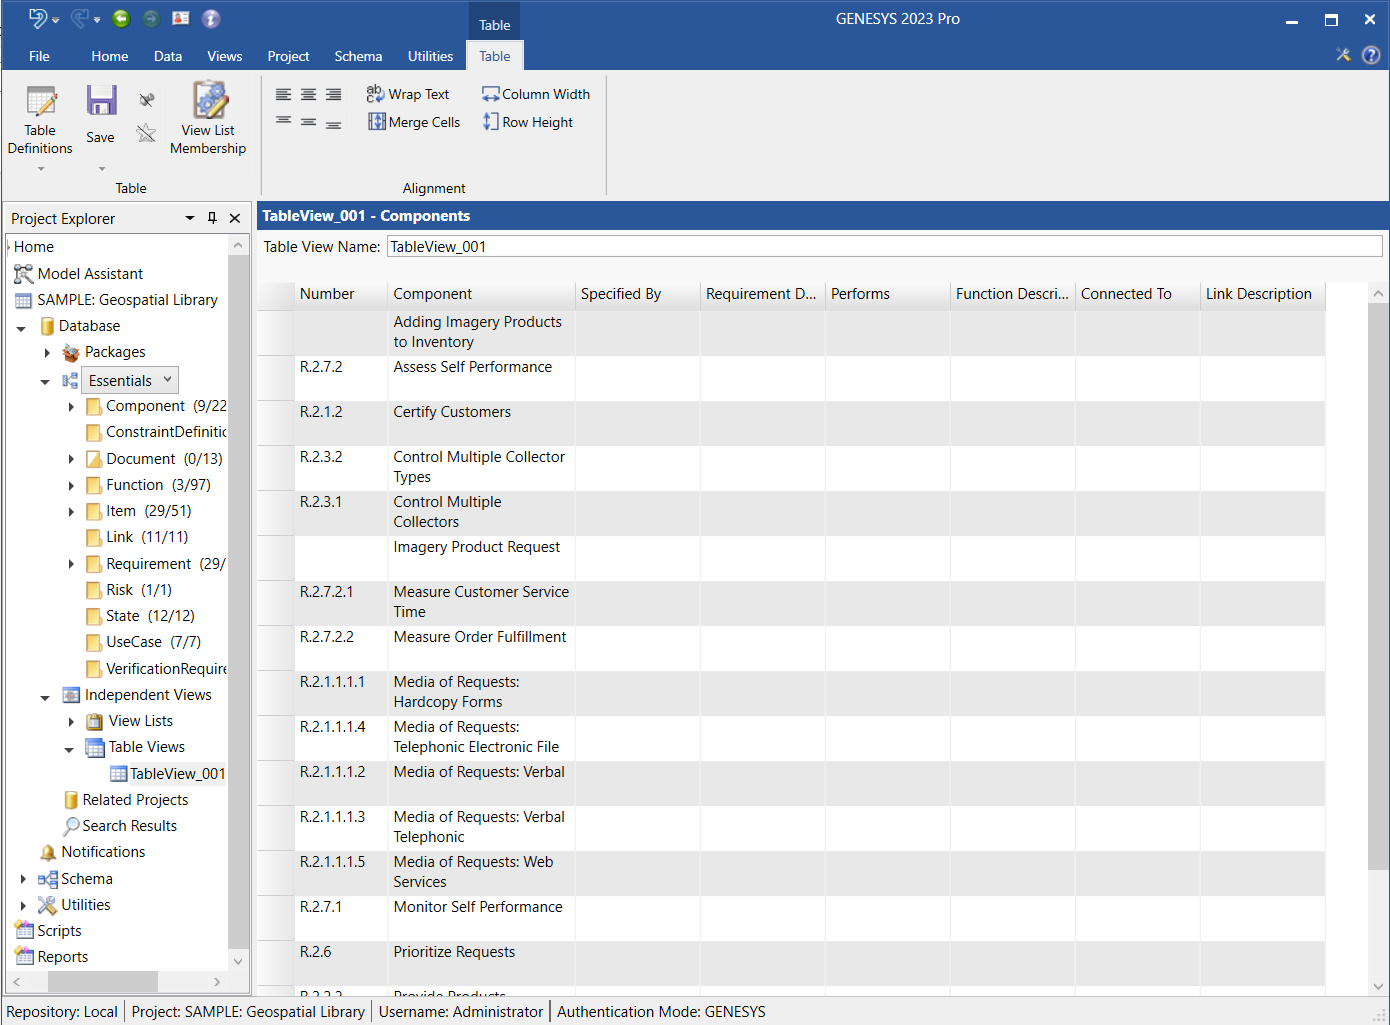
Task: Click the purple info icon in title bar
Action: pos(211,18)
